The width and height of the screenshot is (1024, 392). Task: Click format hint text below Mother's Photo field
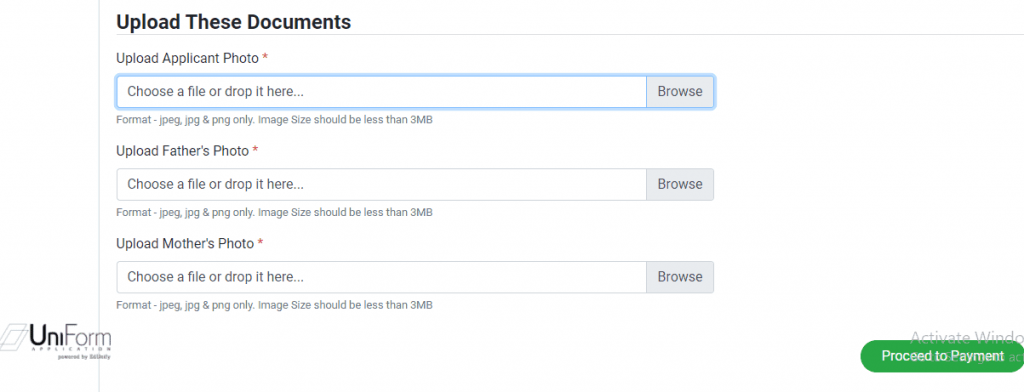(274, 305)
